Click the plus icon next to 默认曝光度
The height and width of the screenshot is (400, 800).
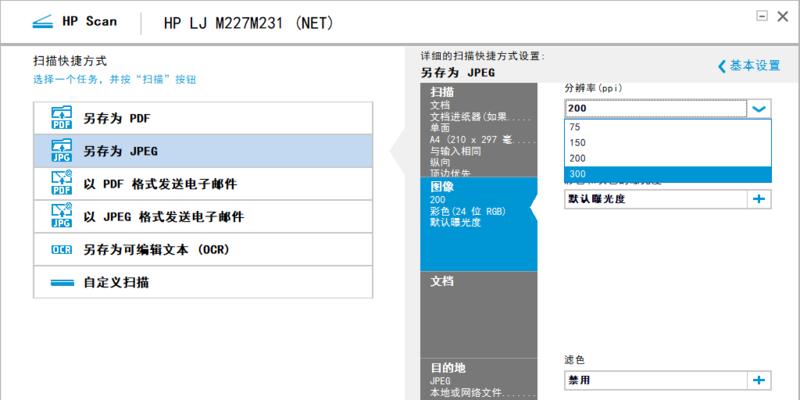point(759,199)
